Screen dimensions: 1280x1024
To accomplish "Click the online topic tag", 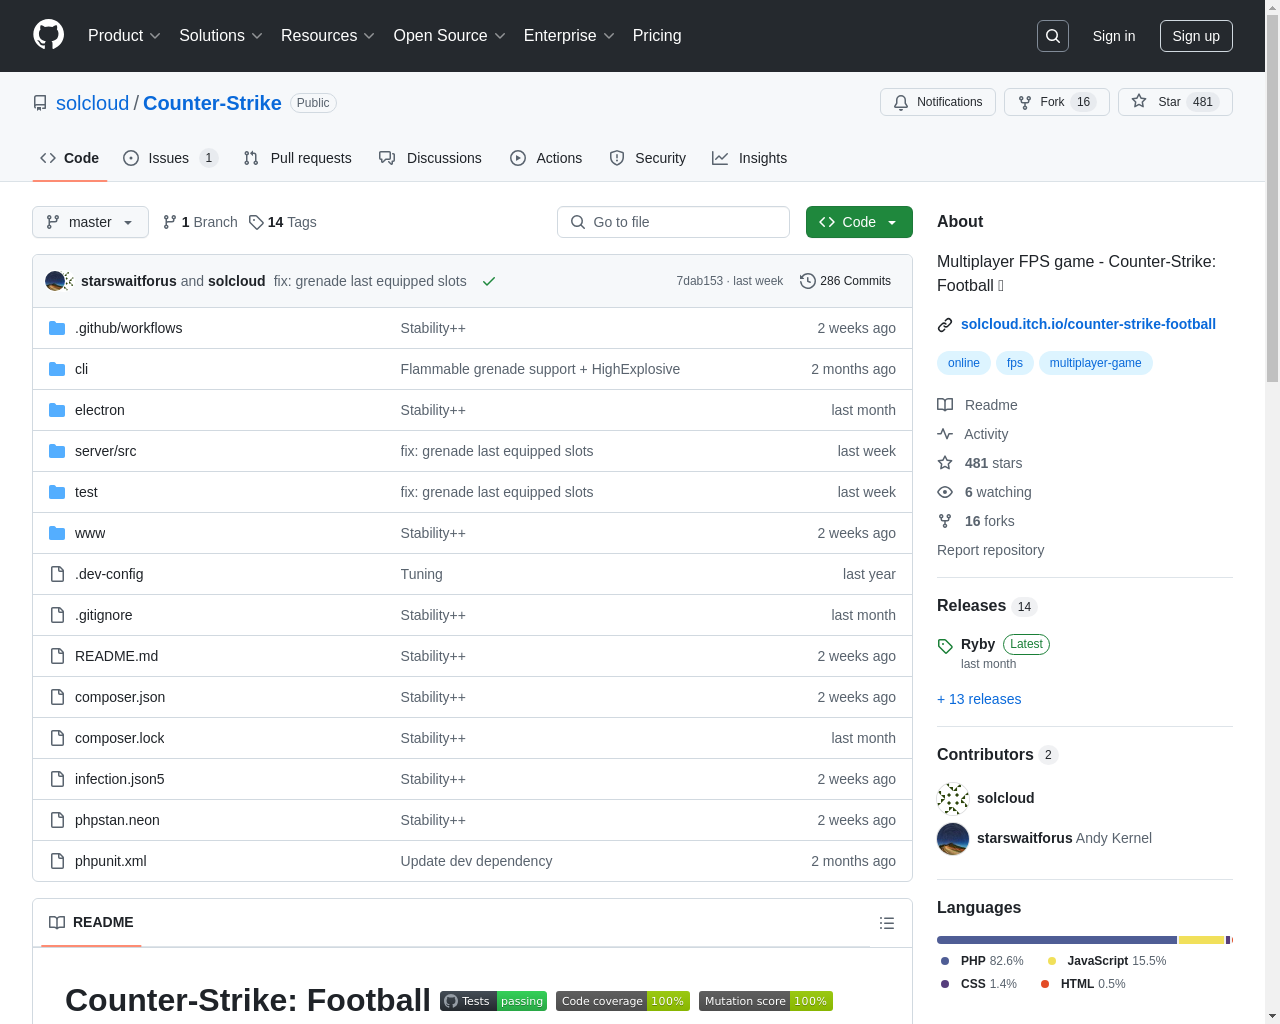I will coord(964,363).
